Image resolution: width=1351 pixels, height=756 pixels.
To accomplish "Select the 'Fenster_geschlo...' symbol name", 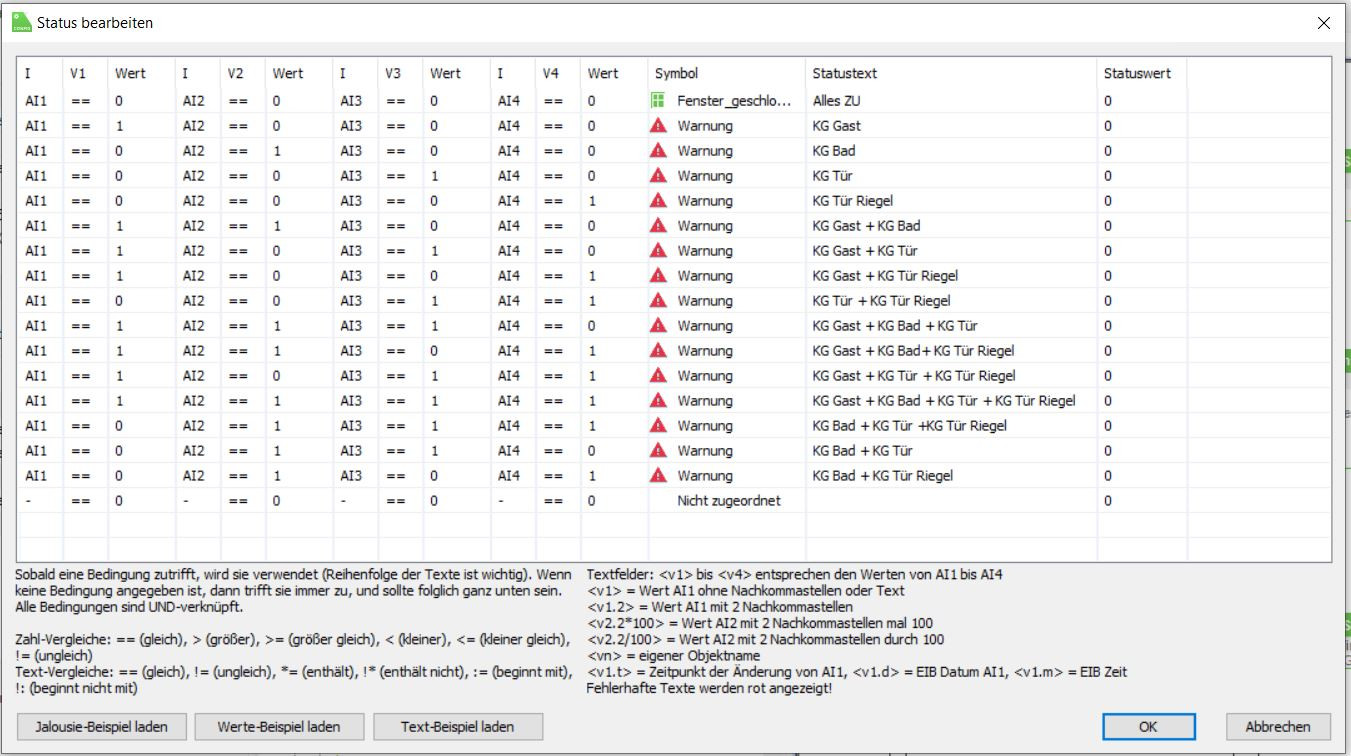I will click(x=734, y=101).
